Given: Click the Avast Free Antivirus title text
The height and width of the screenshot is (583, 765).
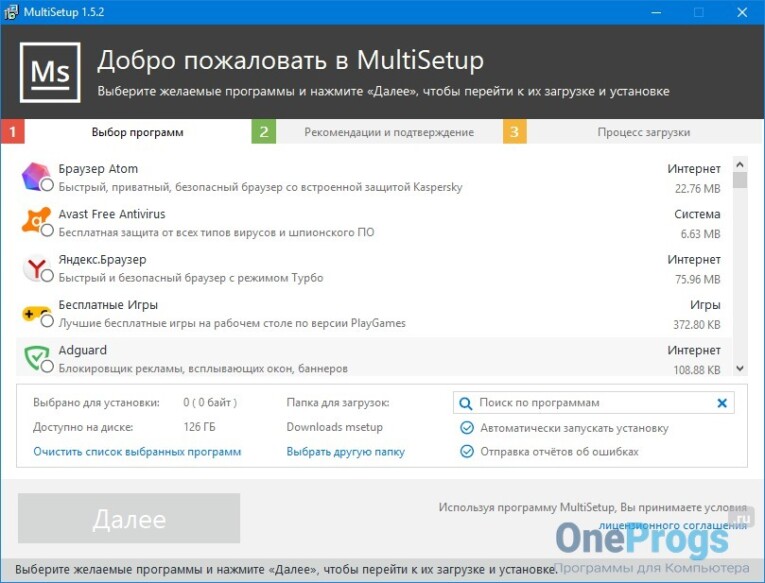Looking at the screenshot, I should (x=112, y=214).
